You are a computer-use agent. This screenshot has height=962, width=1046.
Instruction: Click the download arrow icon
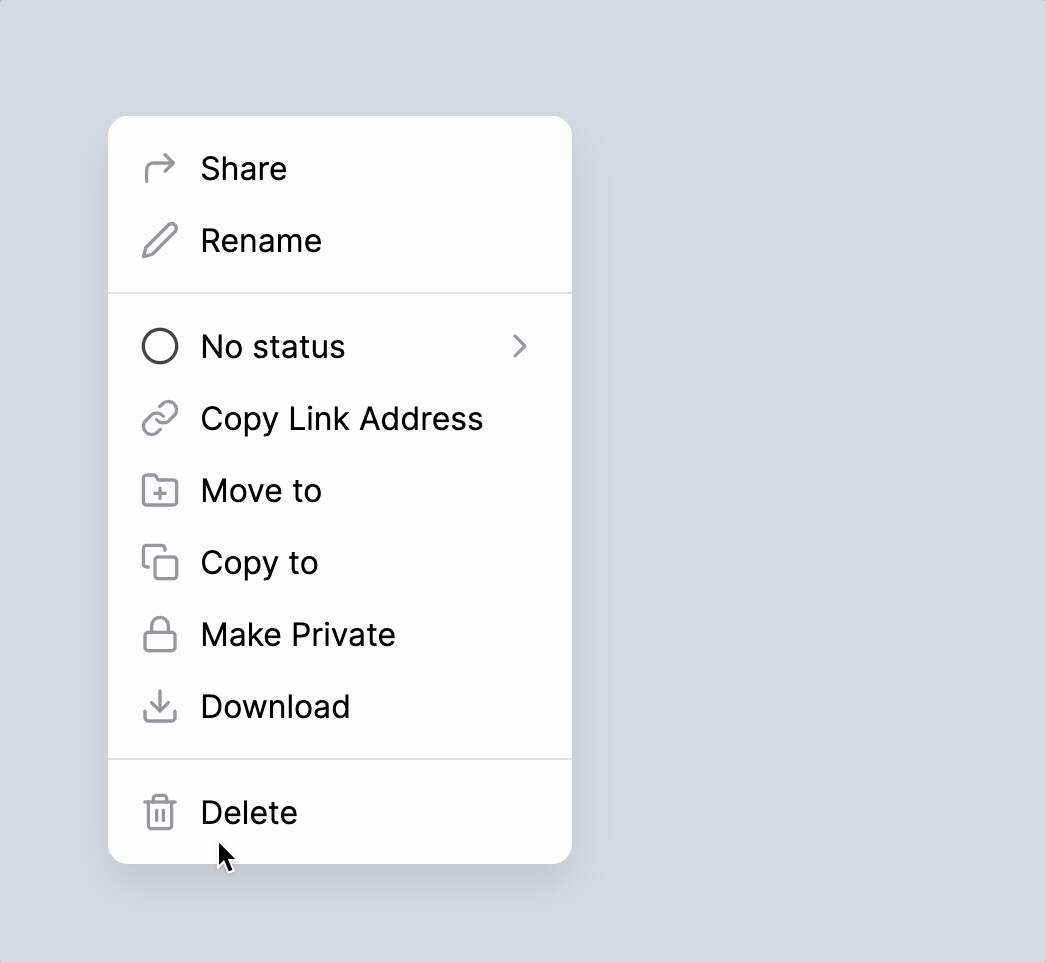pyautogui.click(x=159, y=706)
